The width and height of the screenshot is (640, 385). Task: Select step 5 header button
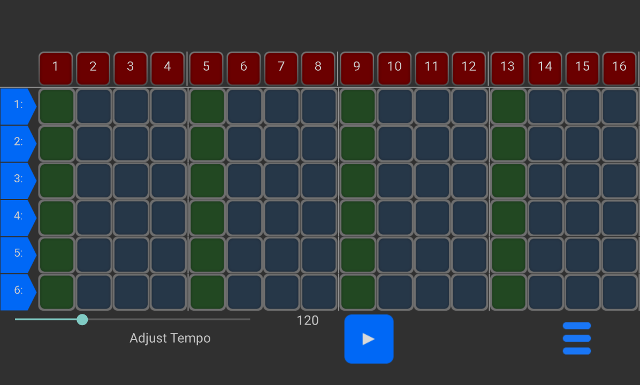[x=207, y=68]
